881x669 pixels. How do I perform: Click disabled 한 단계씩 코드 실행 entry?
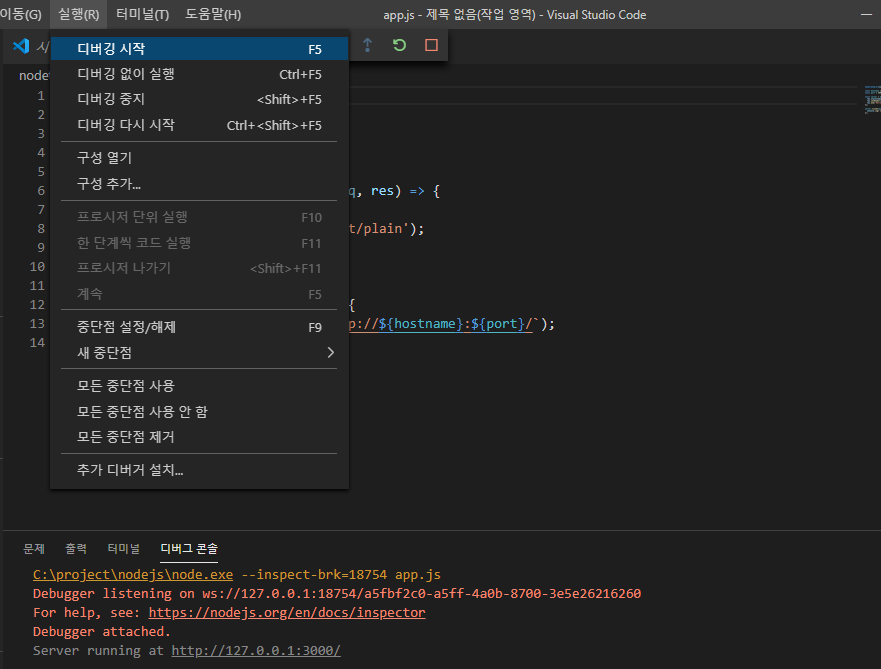(x=199, y=243)
